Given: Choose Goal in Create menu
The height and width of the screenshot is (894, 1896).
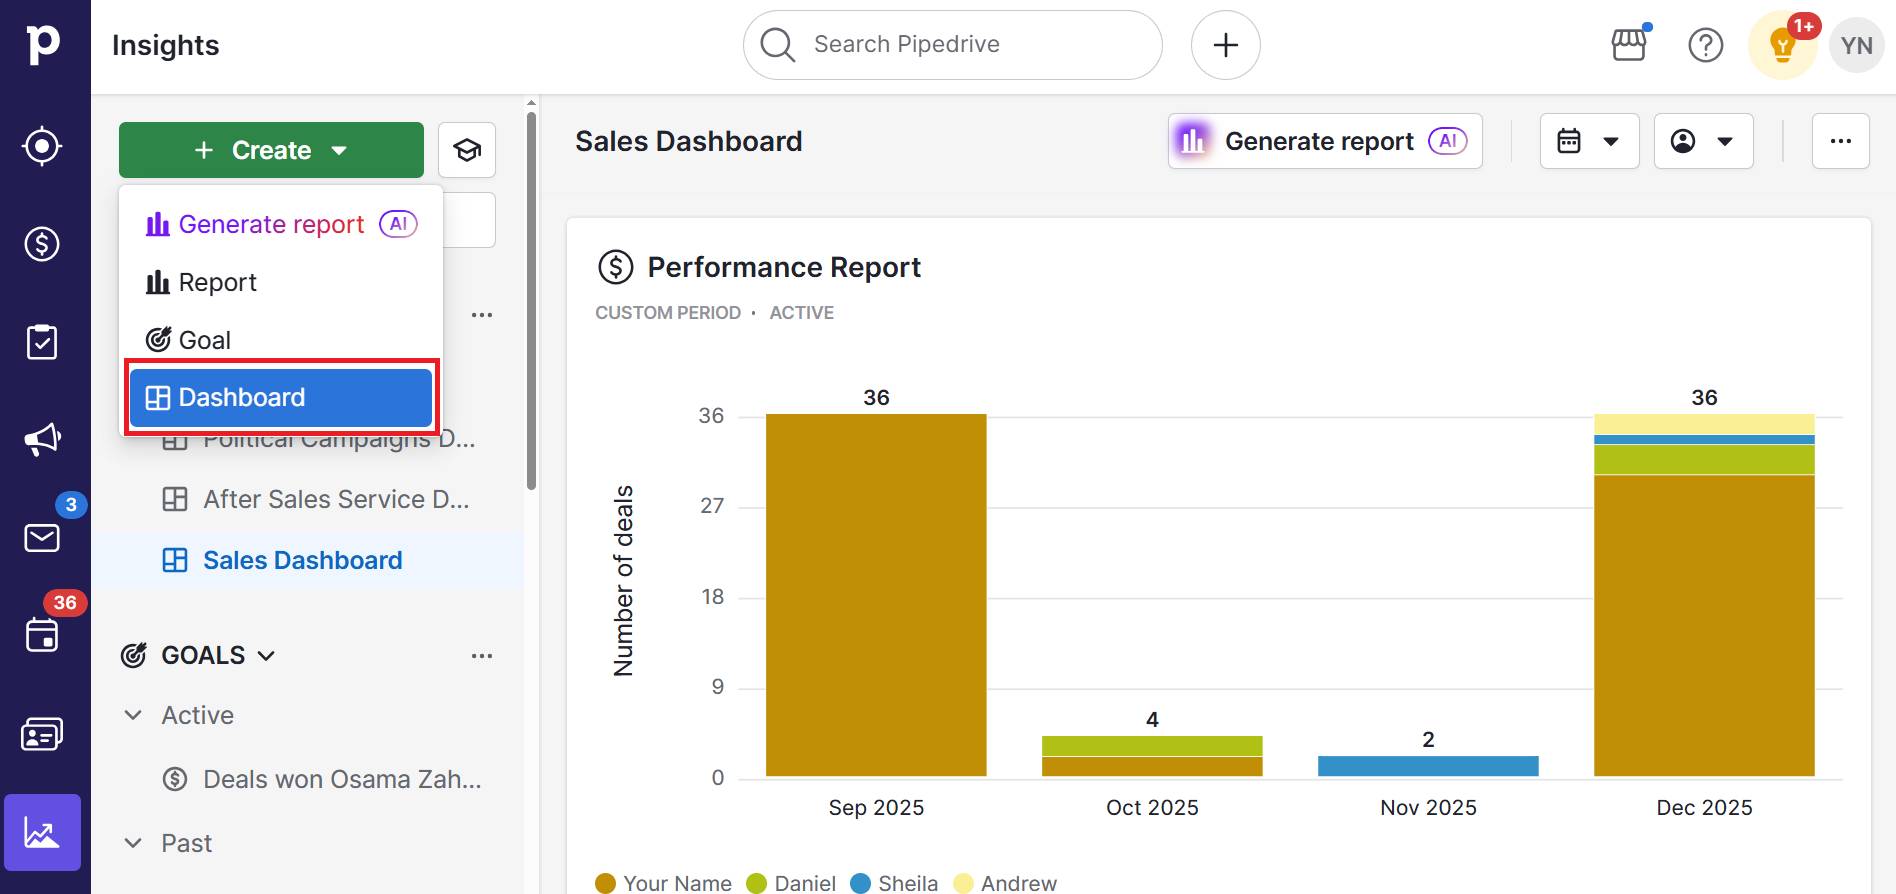Looking at the screenshot, I should [281, 340].
